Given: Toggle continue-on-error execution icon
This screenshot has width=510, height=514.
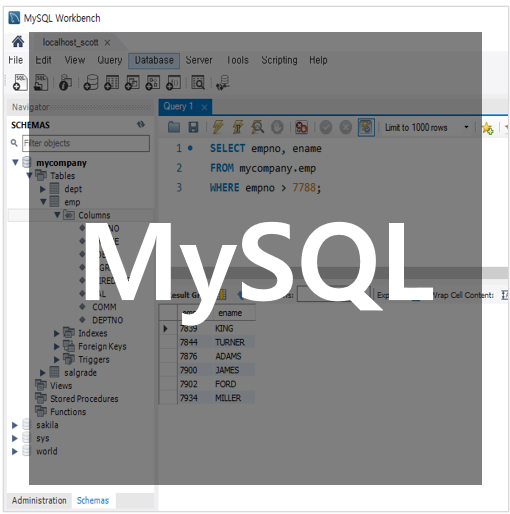Looking at the screenshot, I should (301, 127).
